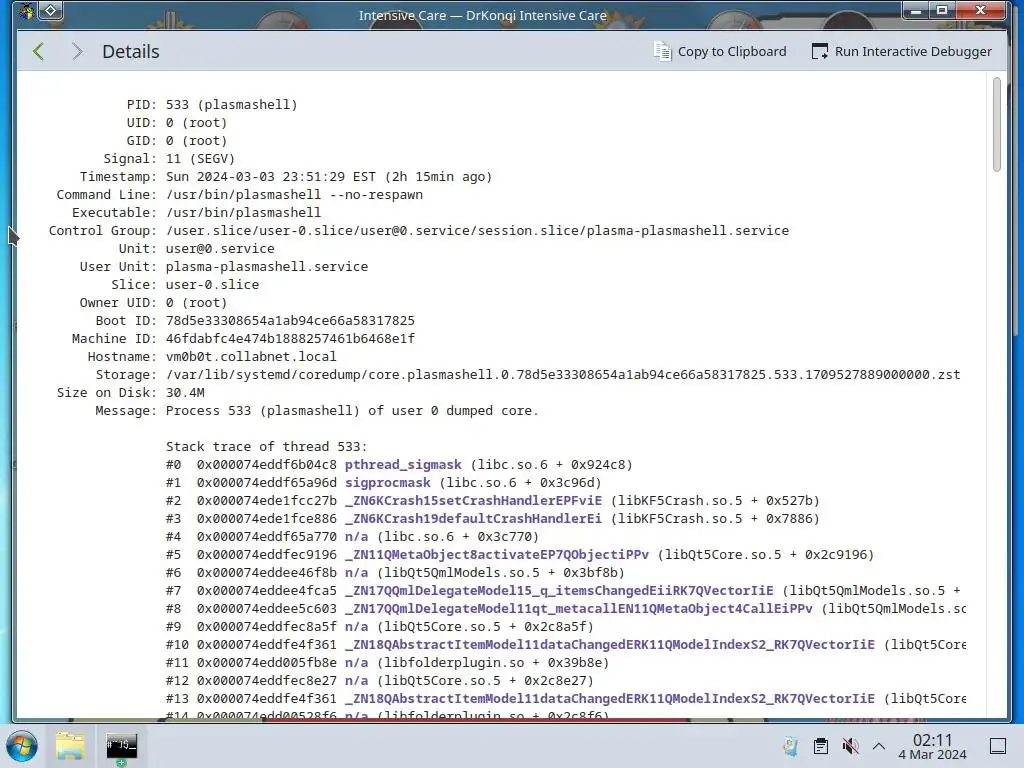
Task: Open the file manager folder taskbar icon
Action: click(x=69, y=746)
